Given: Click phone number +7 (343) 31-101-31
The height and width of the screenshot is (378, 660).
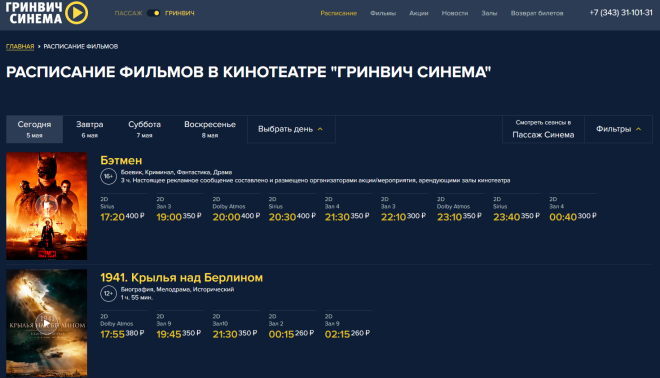Looking at the screenshot, I should coord(621,13).
